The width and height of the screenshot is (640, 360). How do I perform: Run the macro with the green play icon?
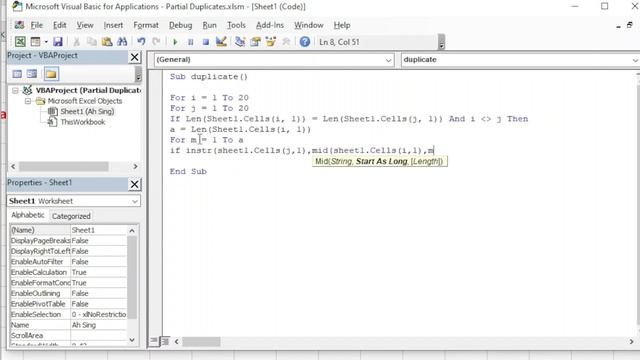pos(175,42)
